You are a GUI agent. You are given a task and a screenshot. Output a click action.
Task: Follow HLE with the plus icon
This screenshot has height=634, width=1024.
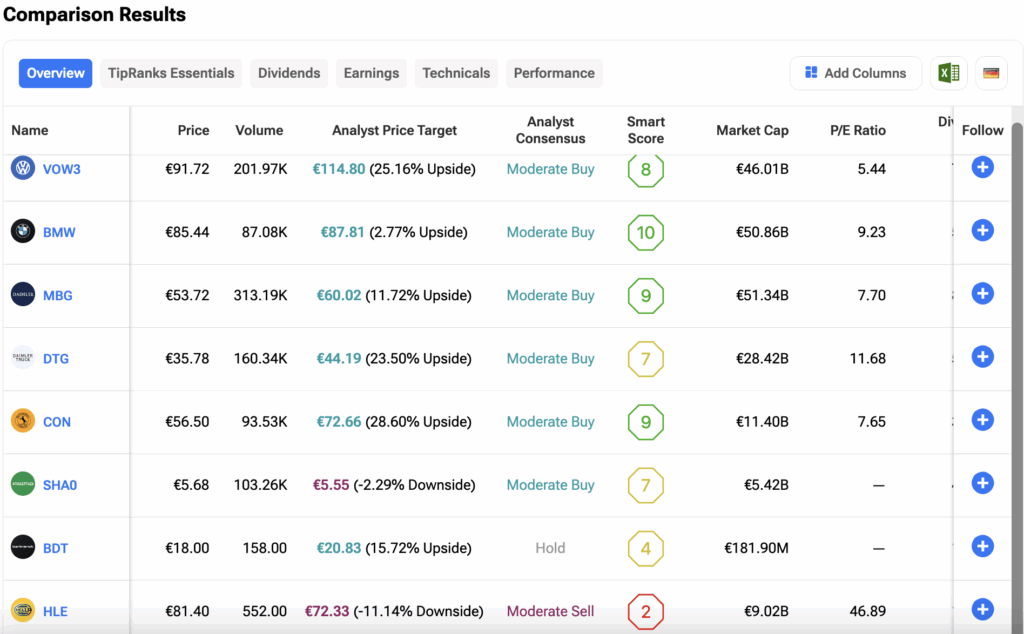click(x=982, y=610)
